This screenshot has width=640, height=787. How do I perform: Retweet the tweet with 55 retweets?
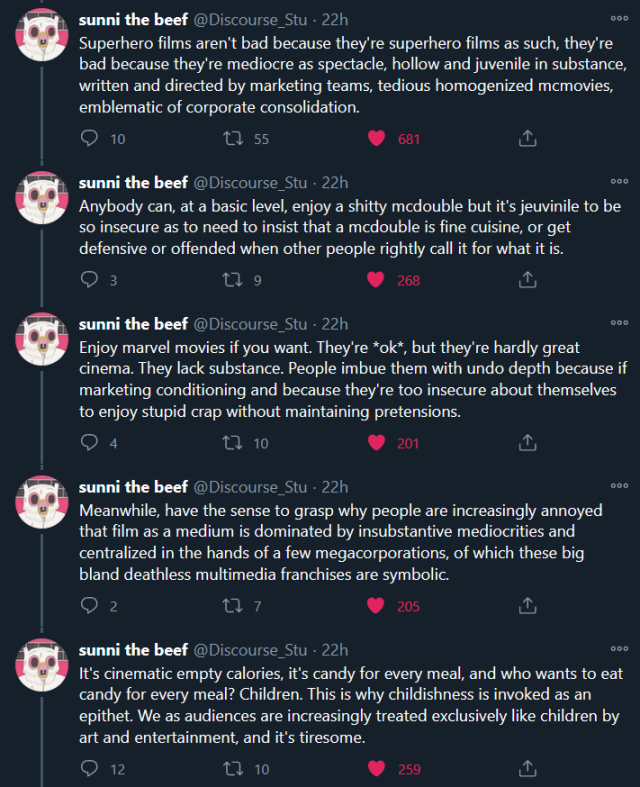pyautogui.click(x=233, y=139)
